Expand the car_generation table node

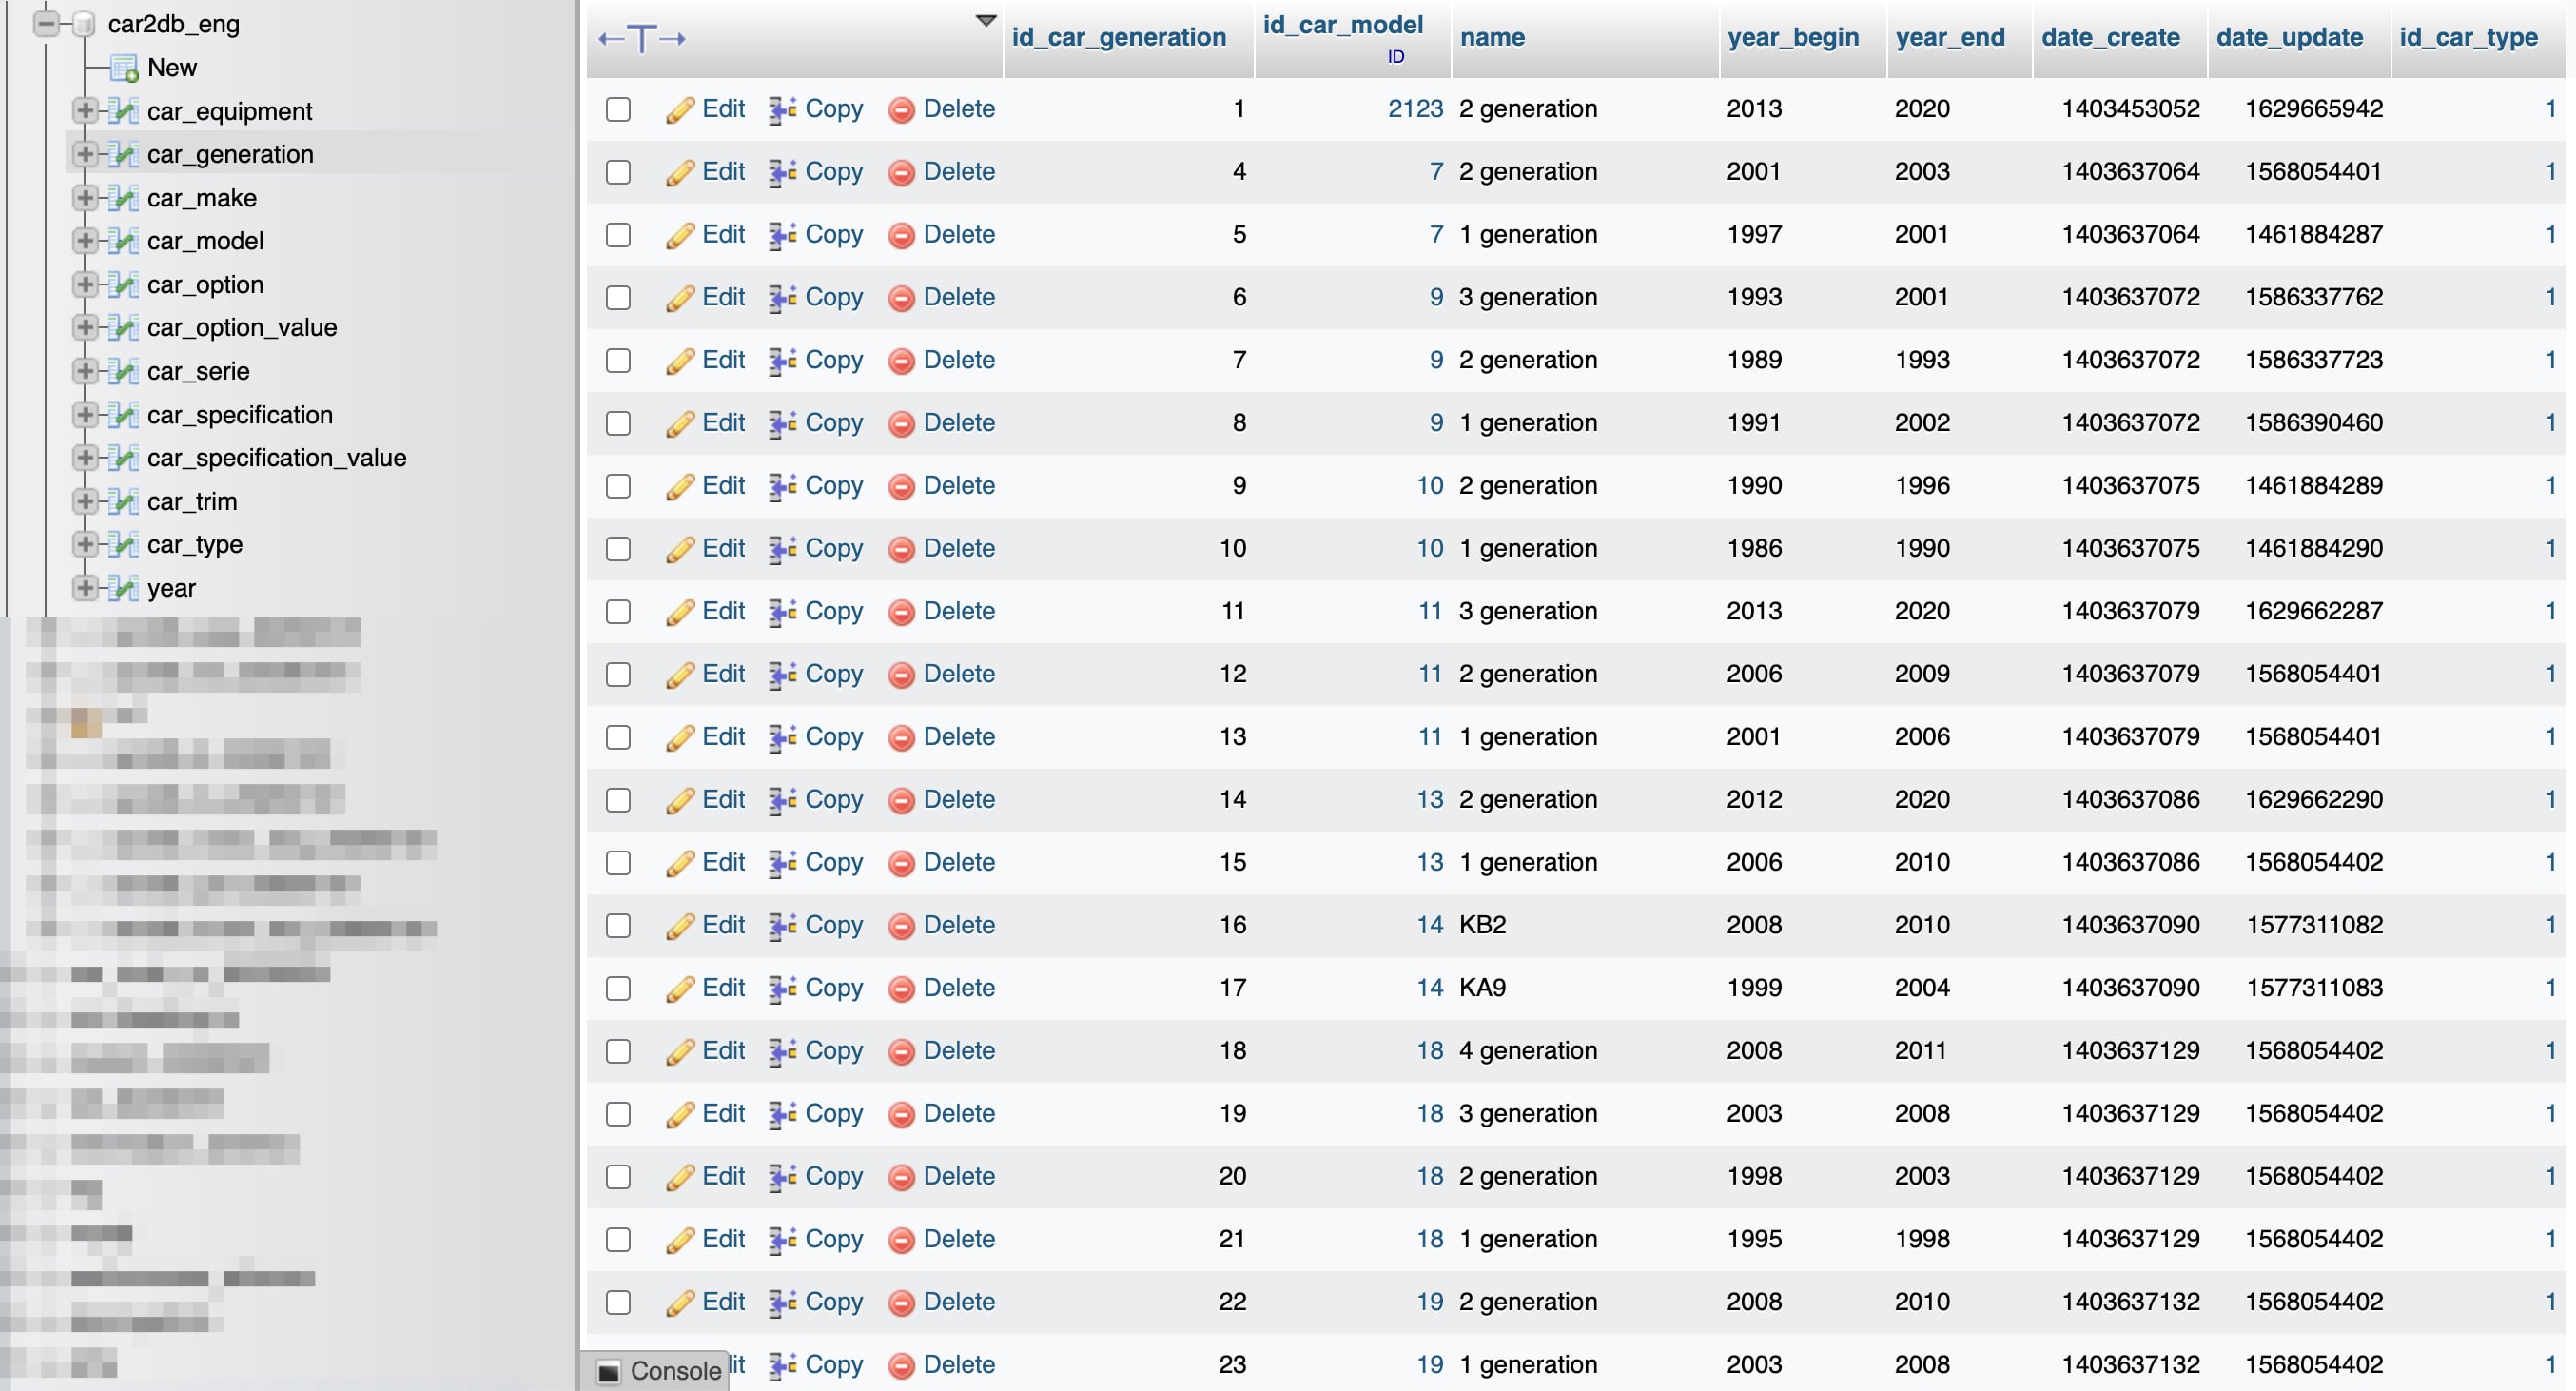click(x=85, y=154)
